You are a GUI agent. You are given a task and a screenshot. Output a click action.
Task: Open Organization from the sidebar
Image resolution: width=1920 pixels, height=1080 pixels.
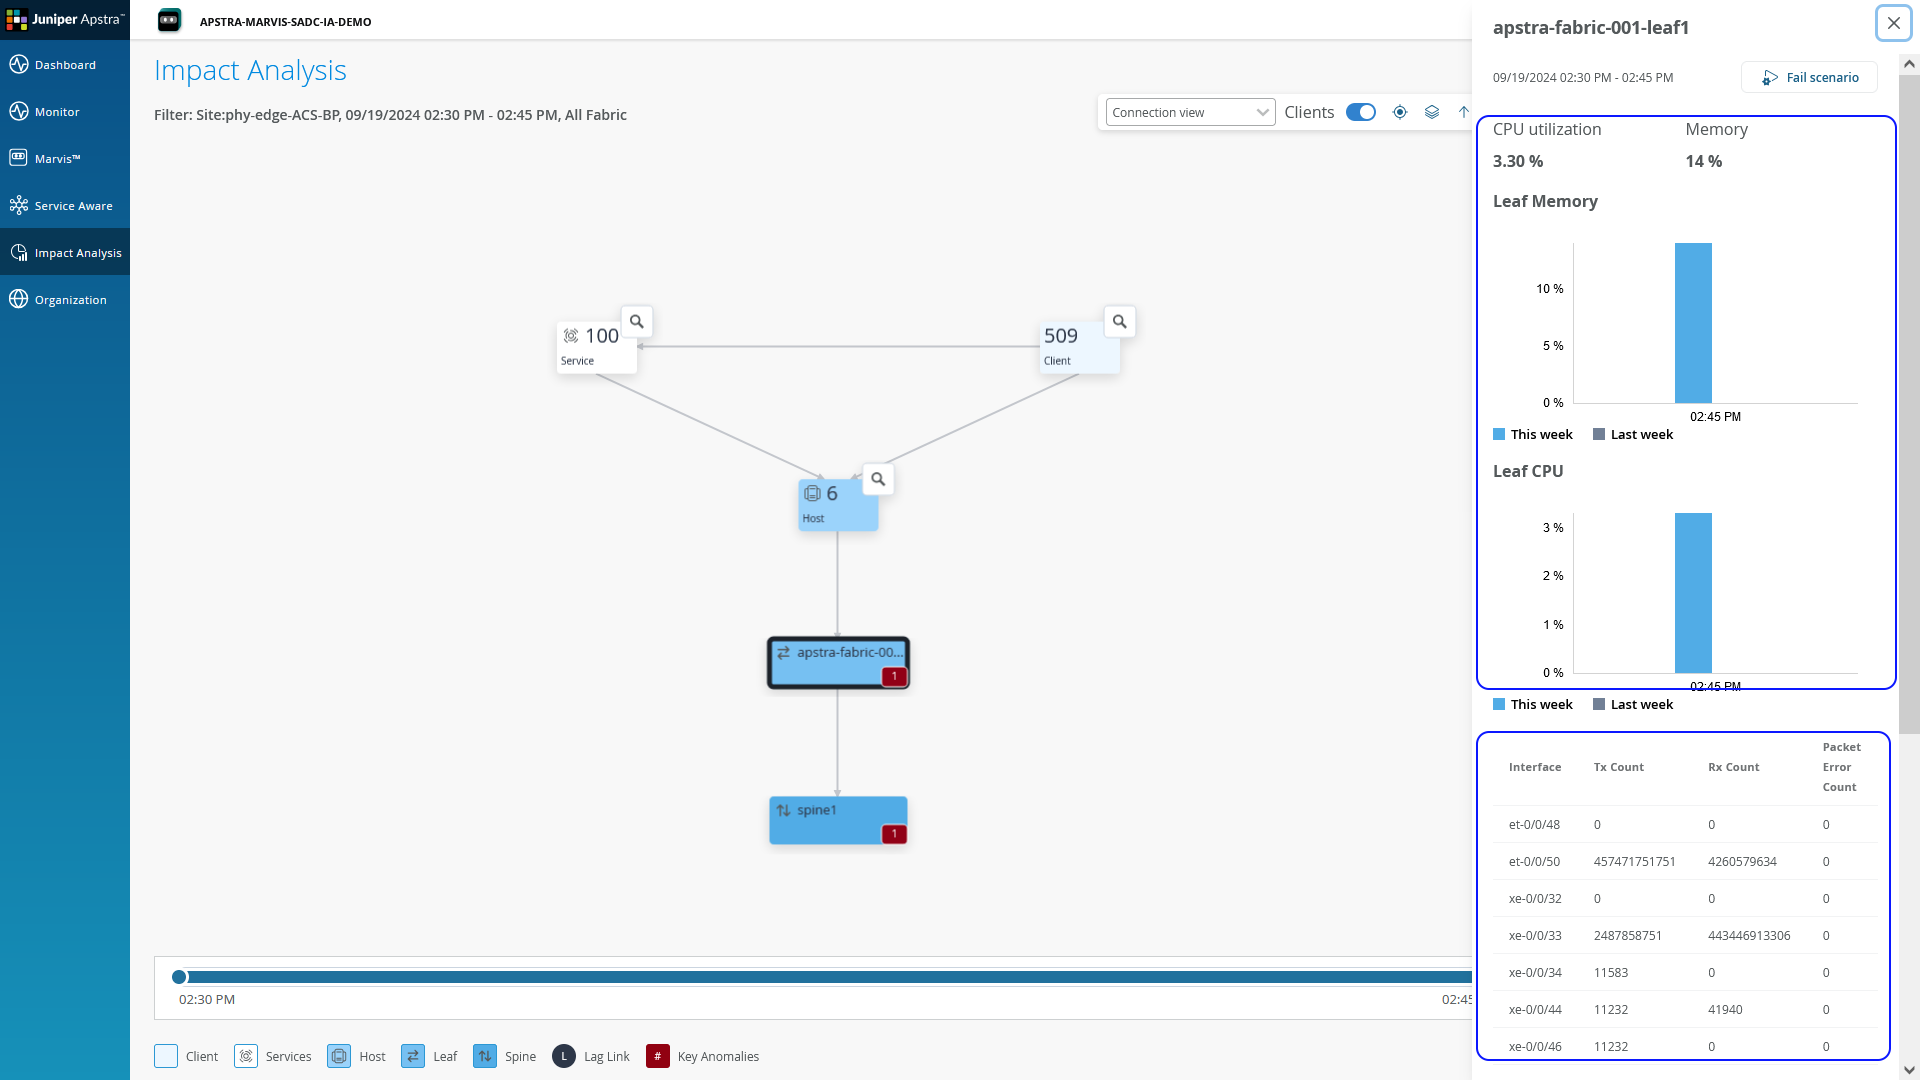click(69, 299)
